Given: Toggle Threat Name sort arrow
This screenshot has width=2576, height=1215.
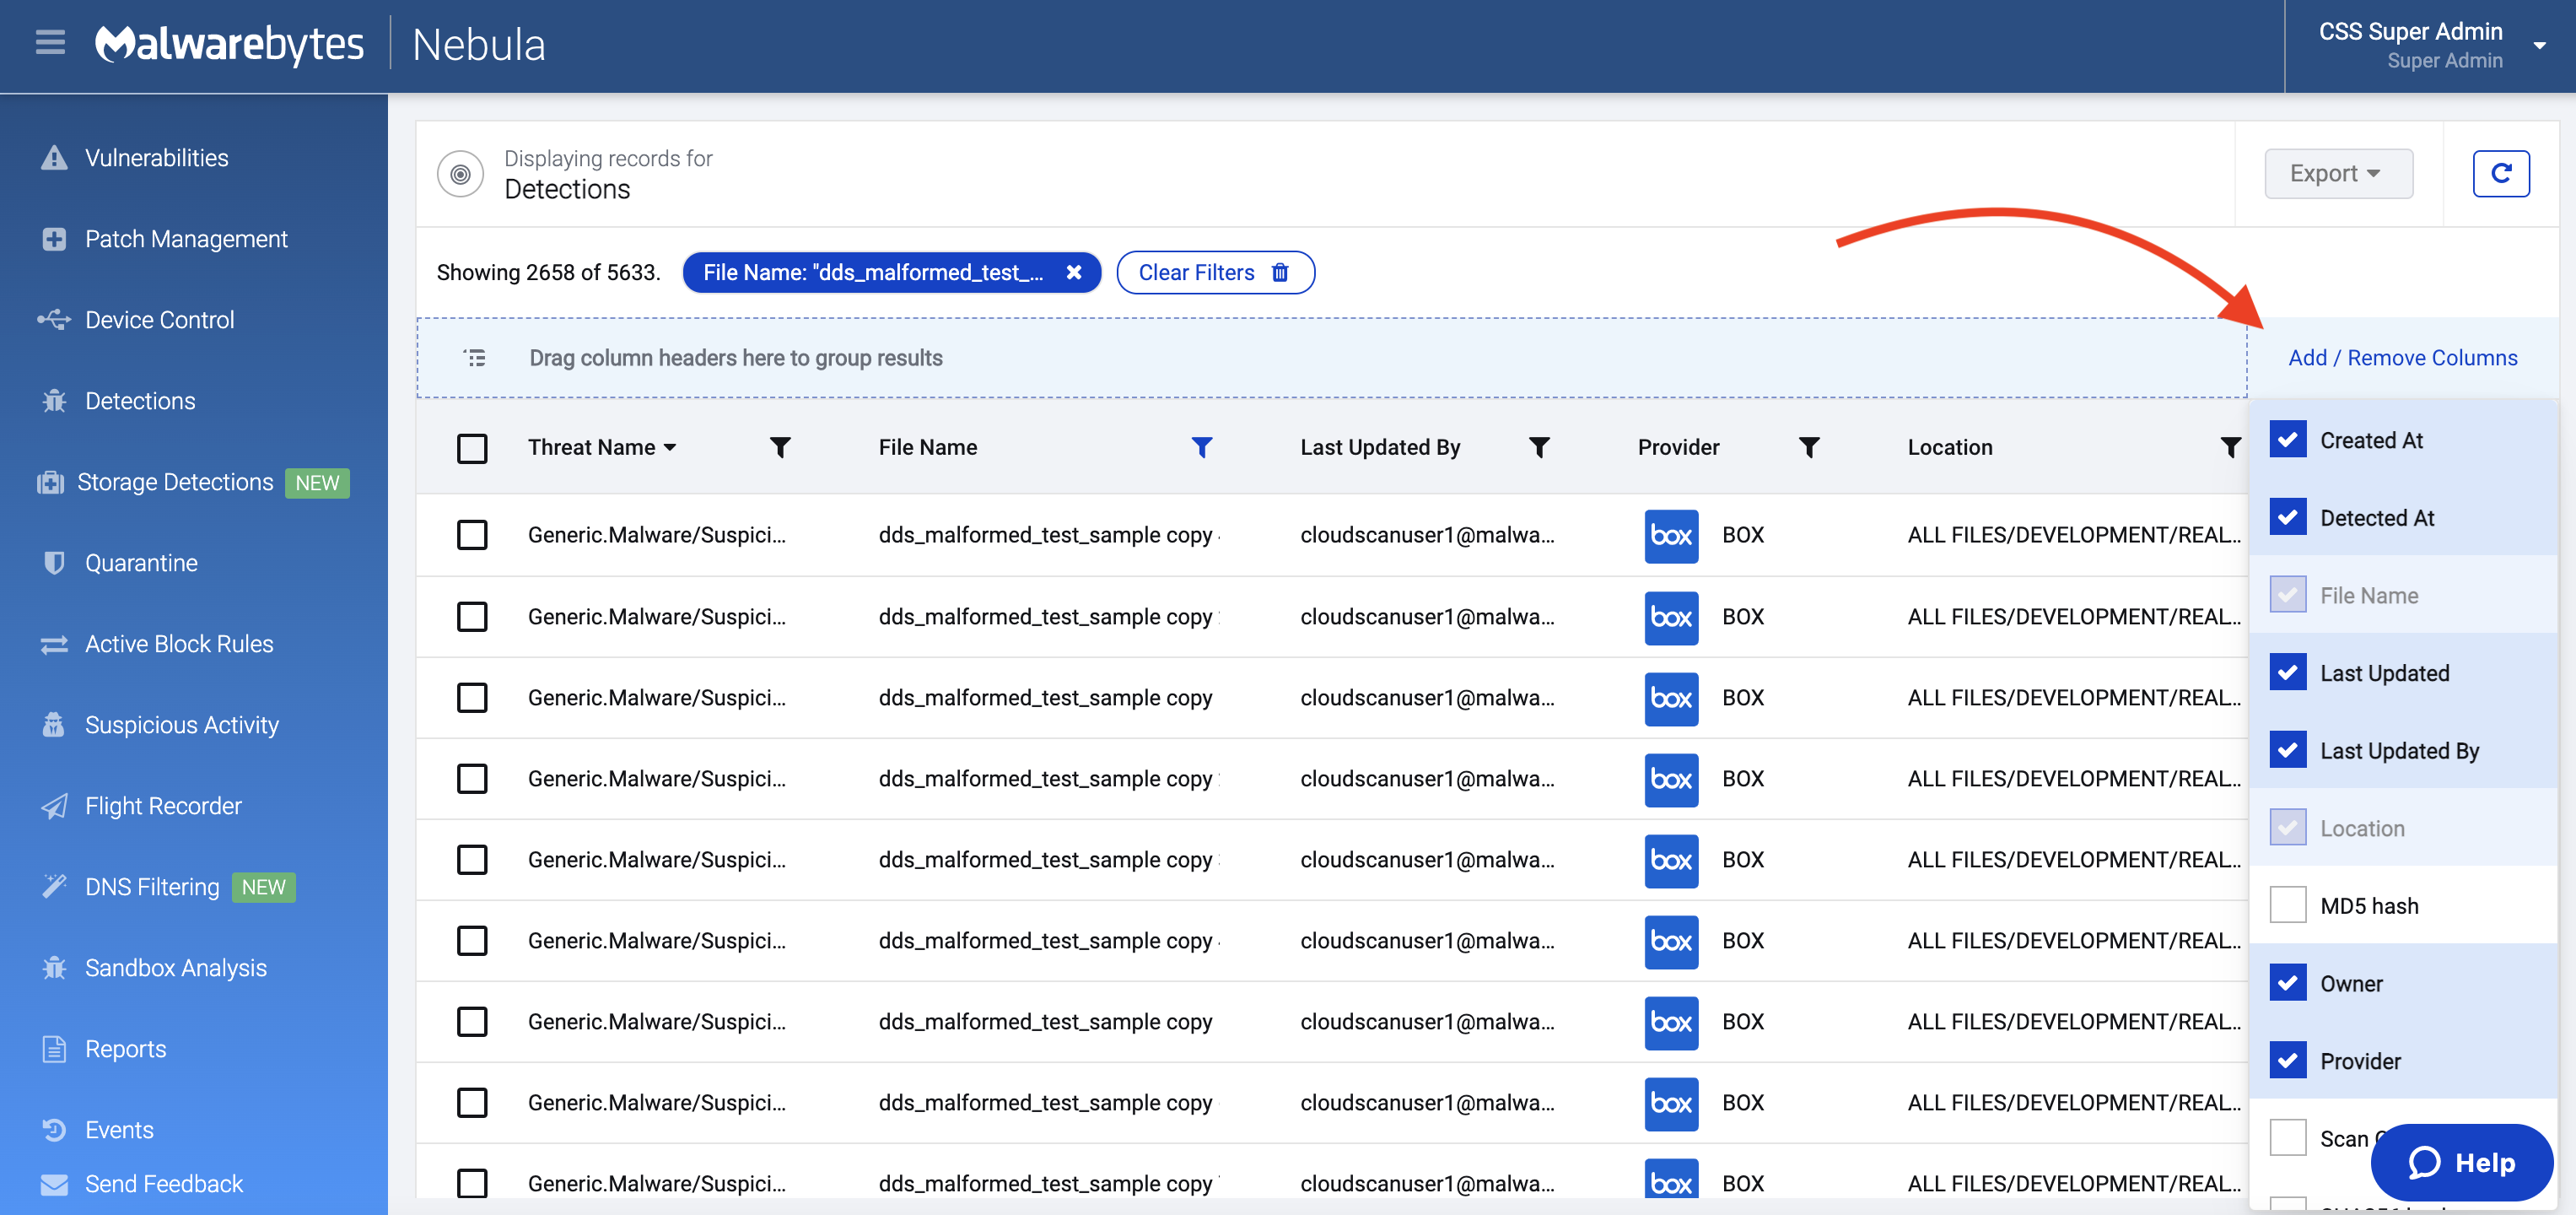Looking at the screenshot, I should pyautogui.click(x=670, y=447).
